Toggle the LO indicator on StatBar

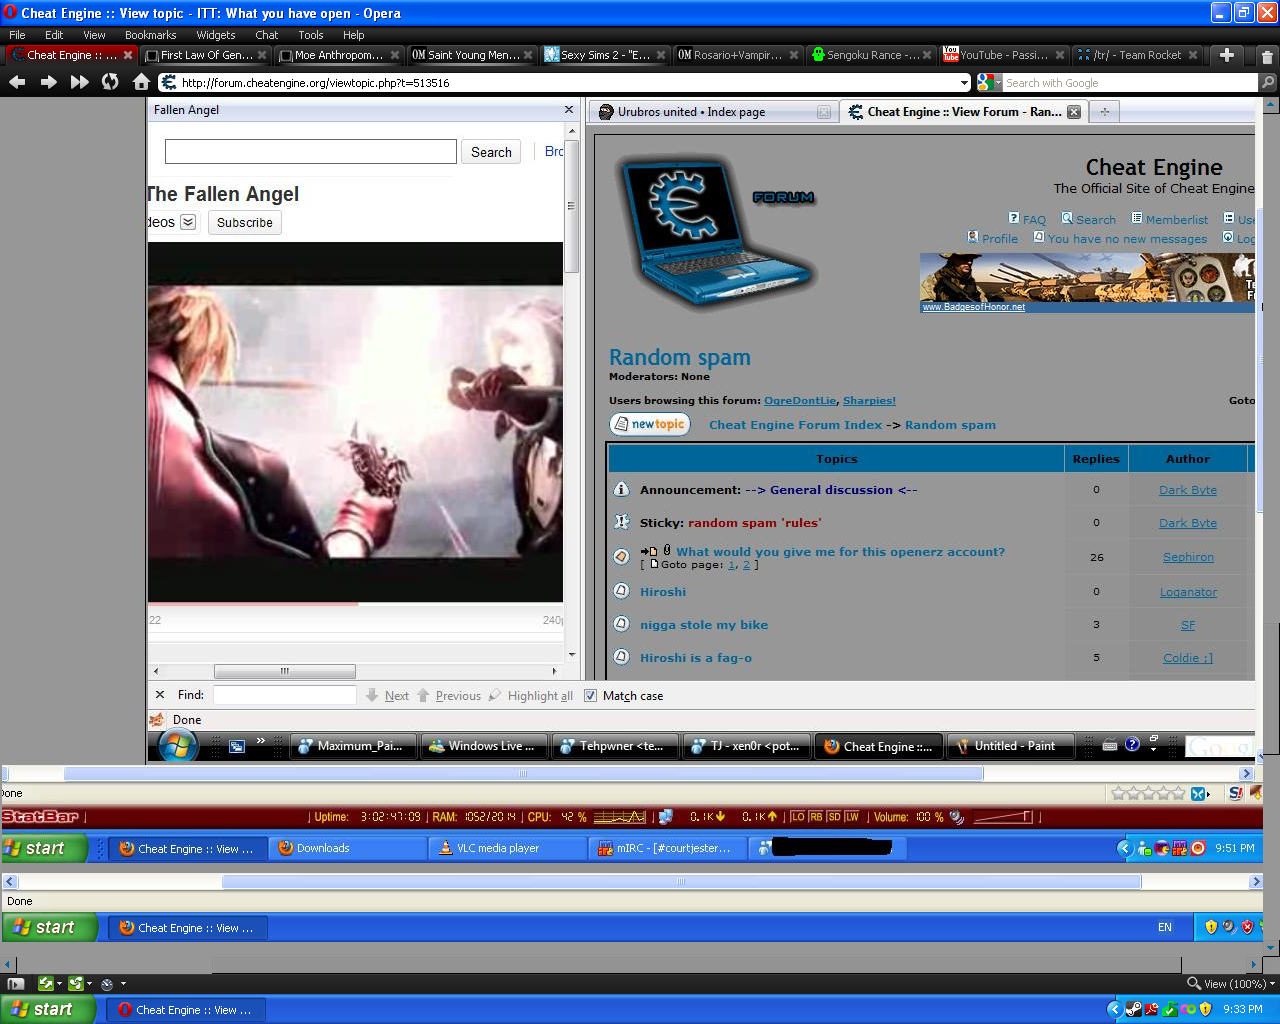click(797, 817)
